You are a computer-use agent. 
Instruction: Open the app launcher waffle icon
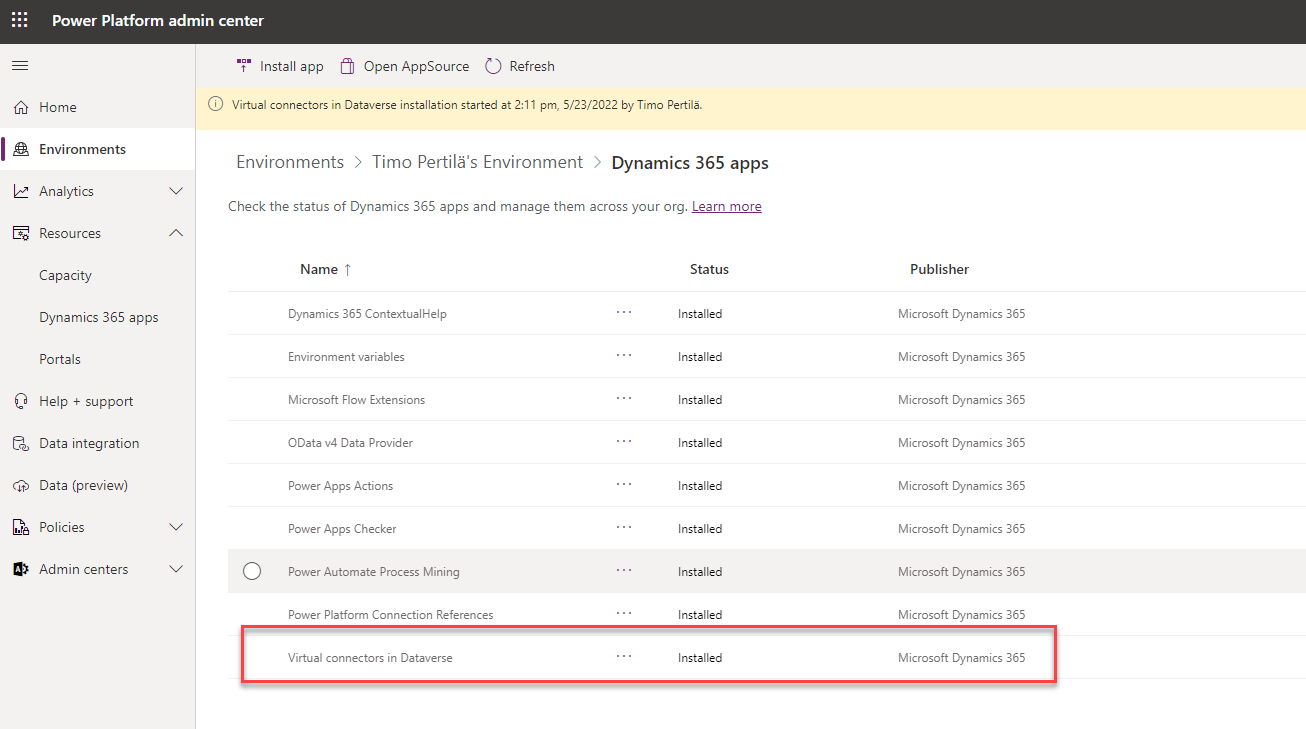pos(20,21)
